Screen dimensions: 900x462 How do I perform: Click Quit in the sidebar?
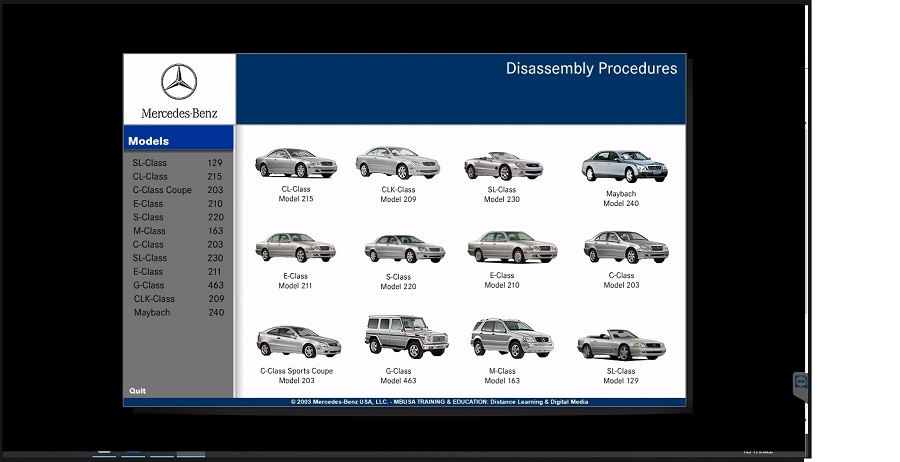coord(138,391)
